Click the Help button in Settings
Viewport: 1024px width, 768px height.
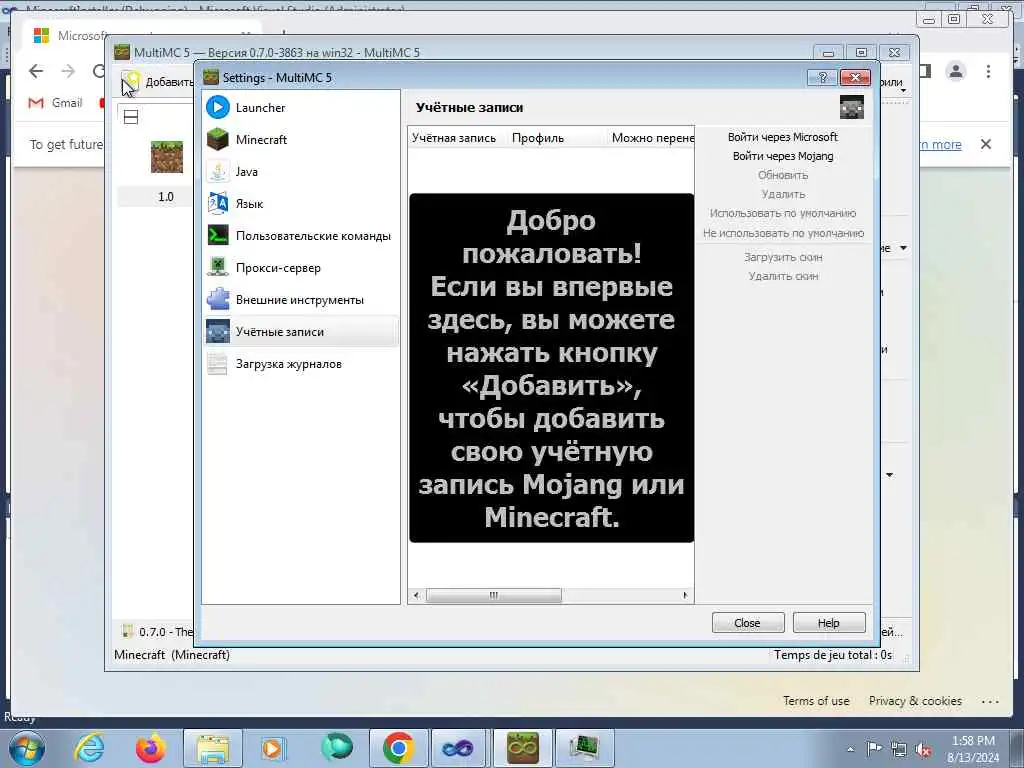[829, 623]
